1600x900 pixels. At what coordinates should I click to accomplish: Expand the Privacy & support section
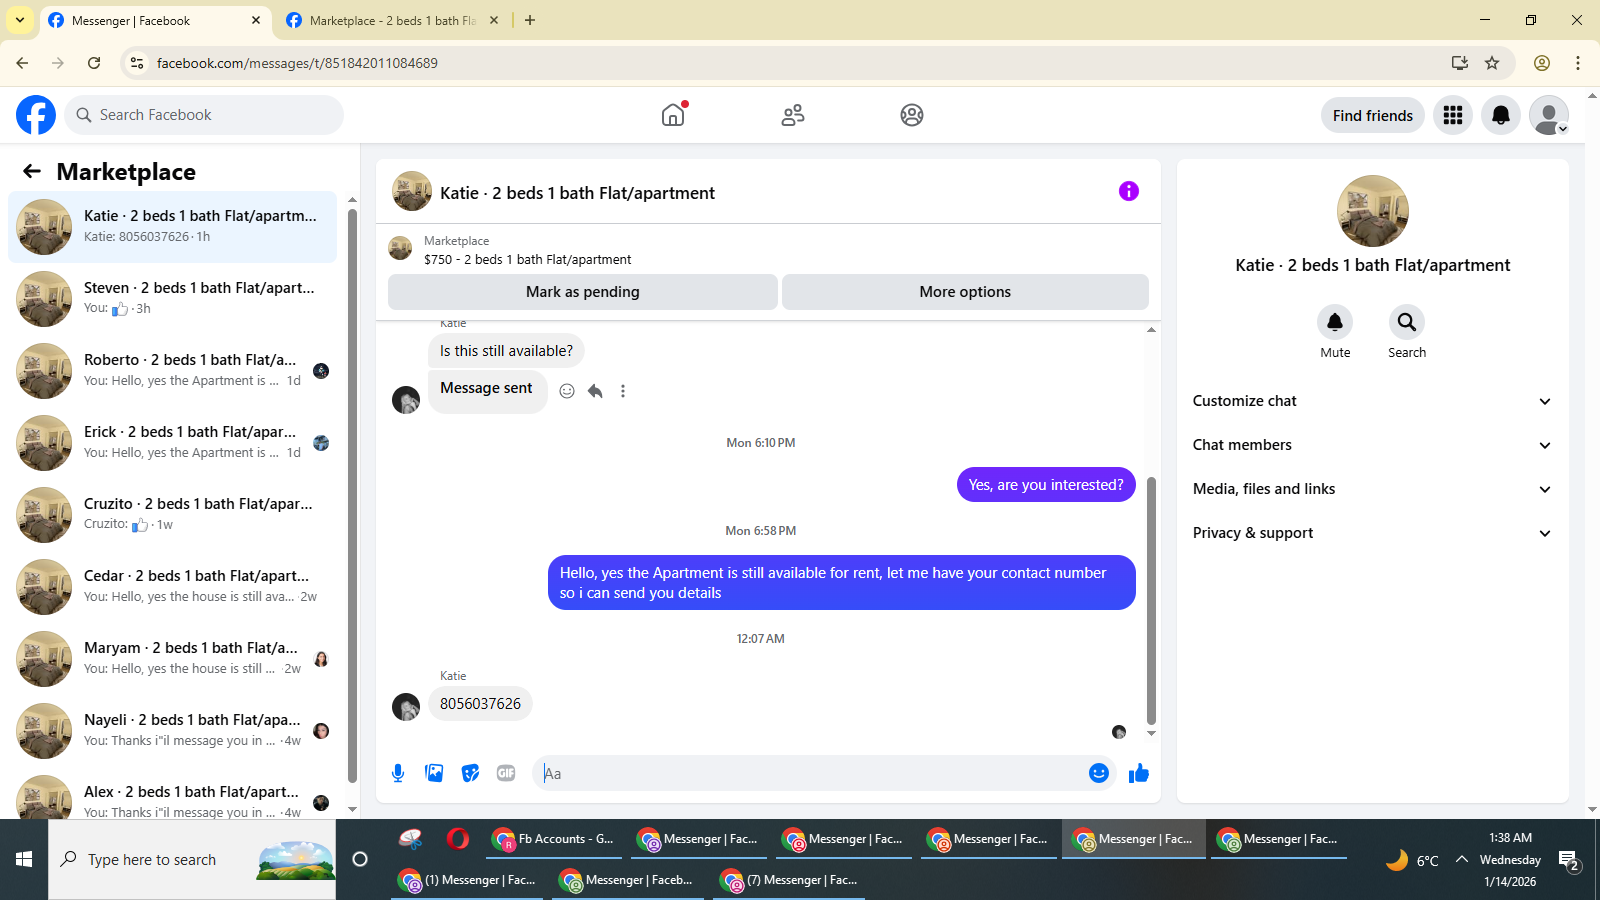click(1372, 533)
